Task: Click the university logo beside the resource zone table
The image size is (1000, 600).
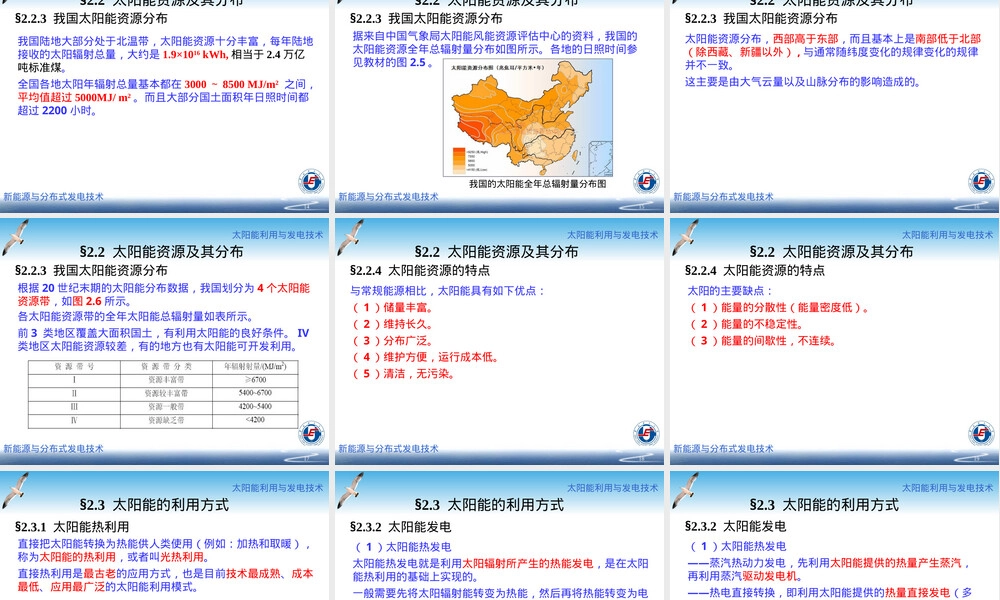Action: [x=311, y=434]
